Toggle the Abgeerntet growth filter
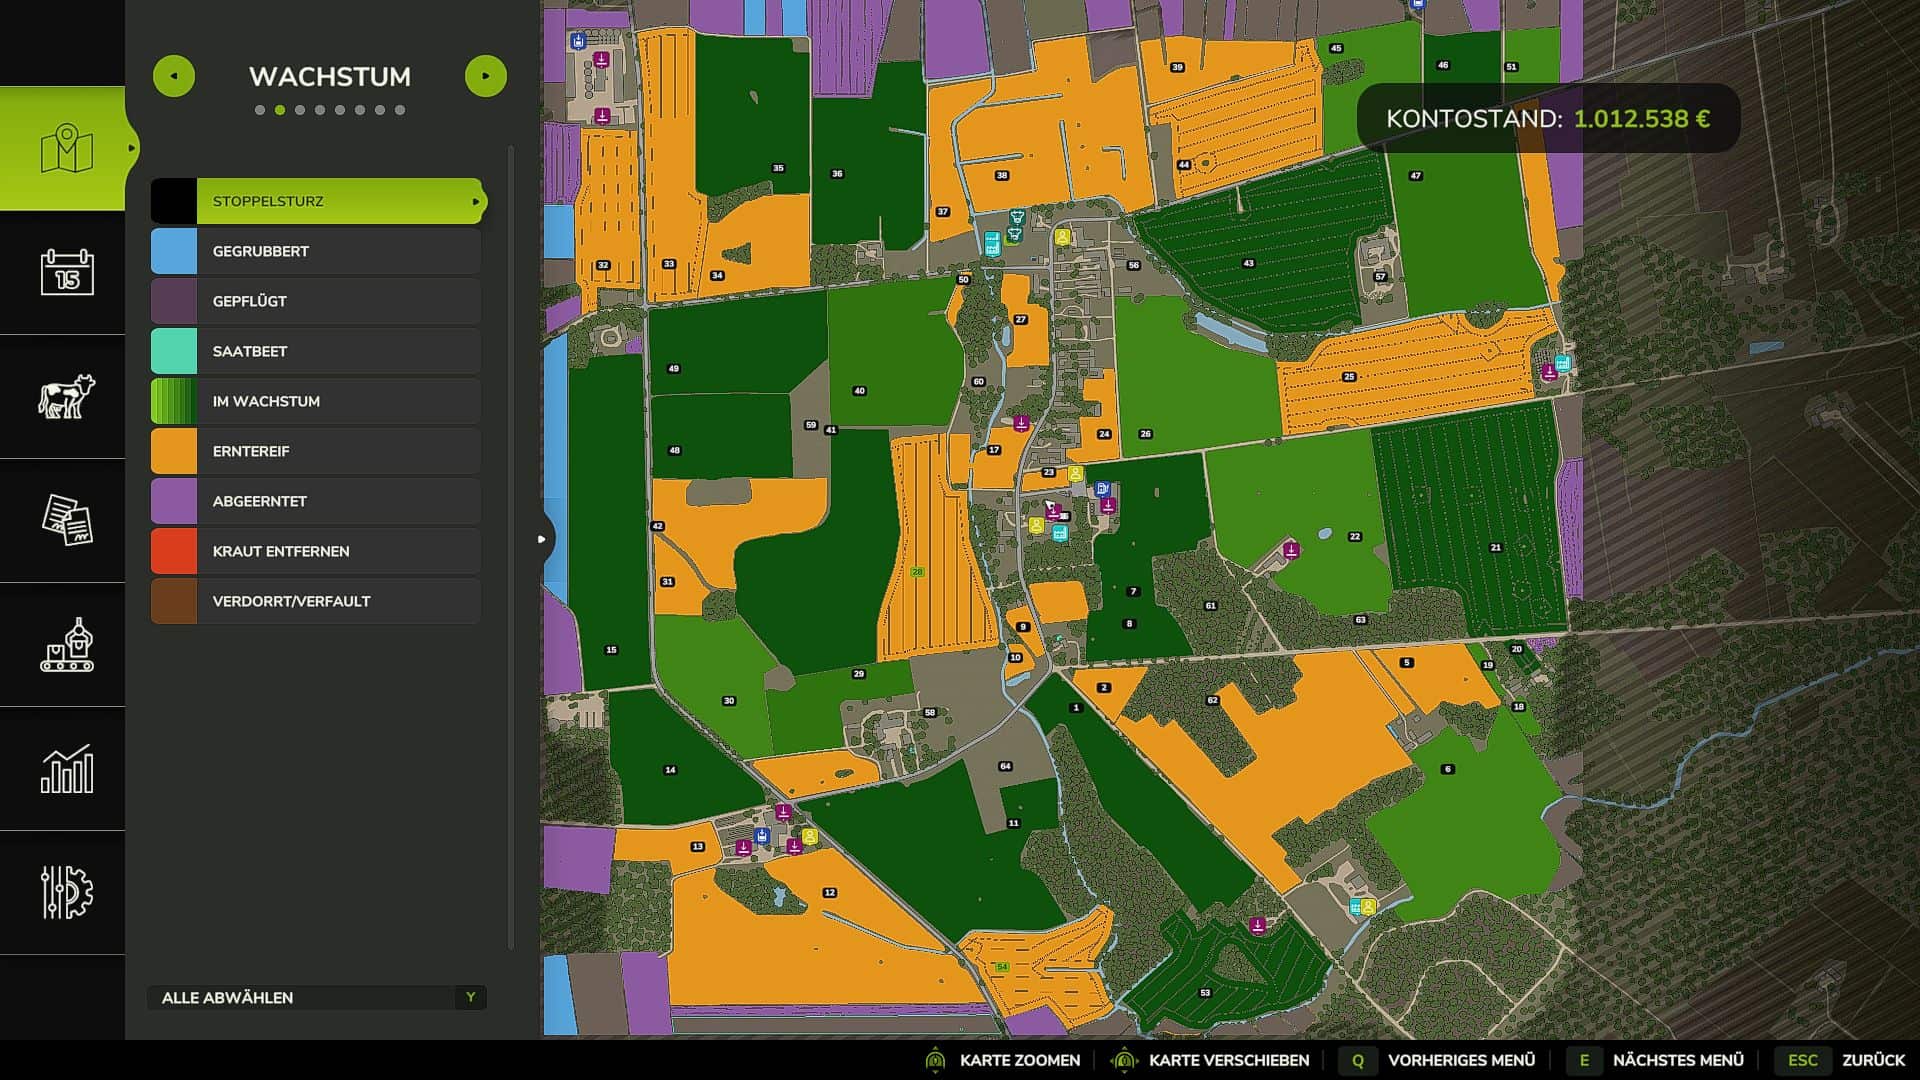Image resolution: width=1920 pixels, height=1080 pixels. pos(316,501)
